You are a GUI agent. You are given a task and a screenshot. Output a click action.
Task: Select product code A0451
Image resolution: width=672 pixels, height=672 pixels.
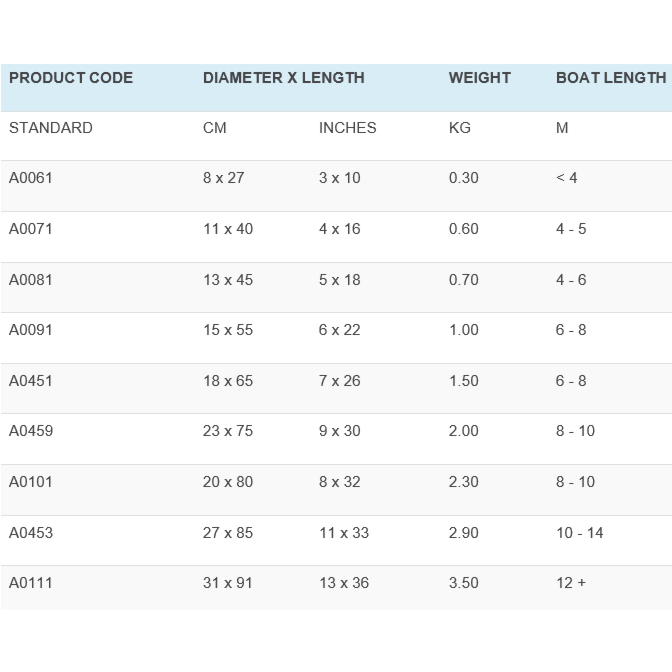31,381
